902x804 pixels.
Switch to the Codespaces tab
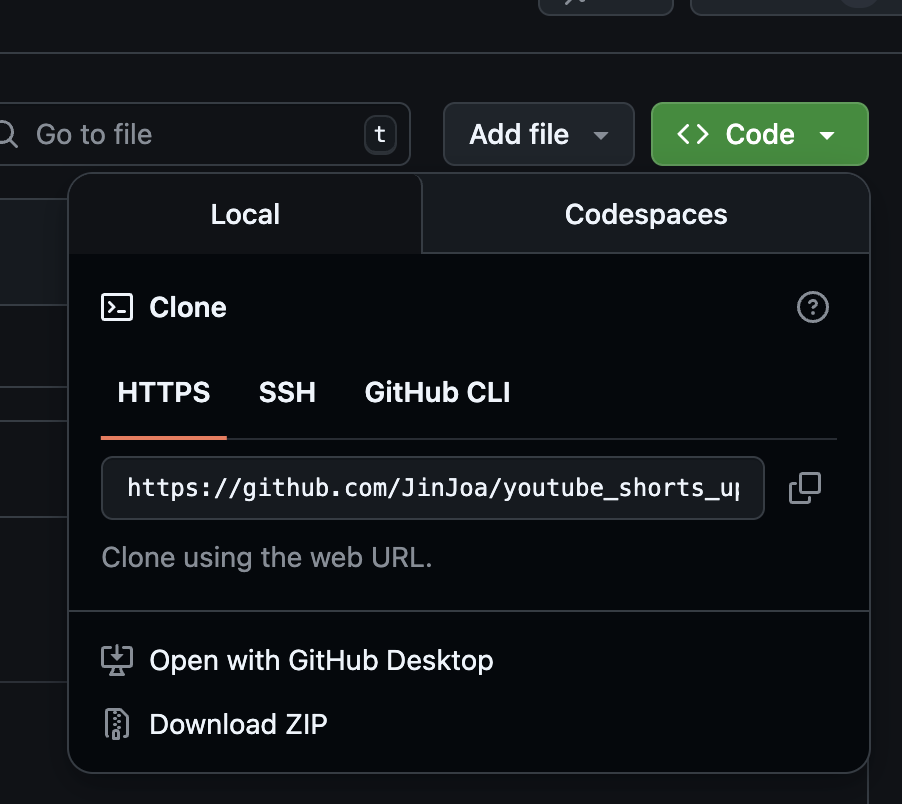[645, 214]
